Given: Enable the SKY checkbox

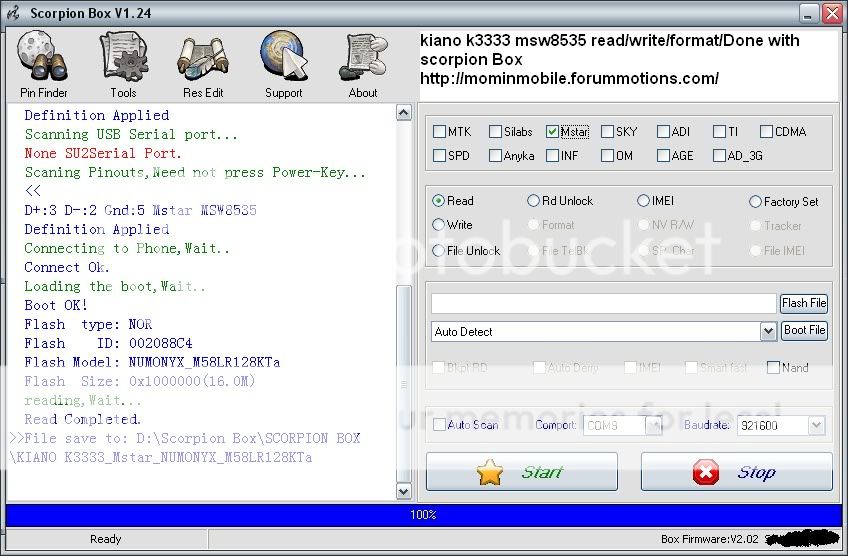Looking at the screenshot, I should click(607, 131).
